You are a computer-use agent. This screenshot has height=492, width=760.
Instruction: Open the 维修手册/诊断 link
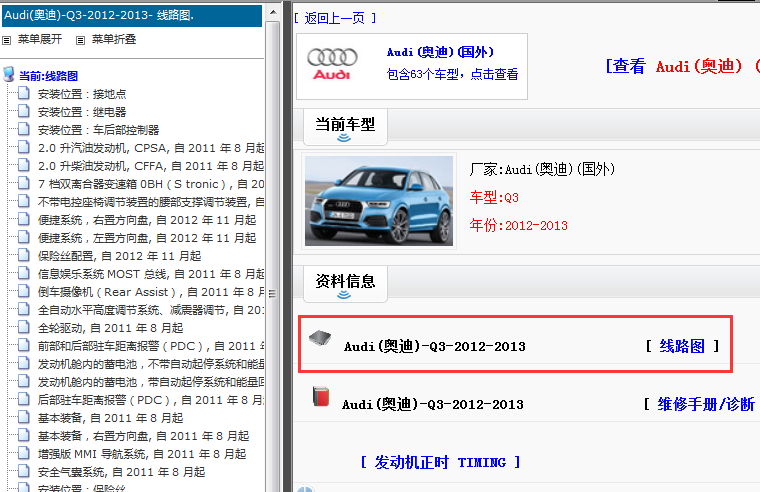pyautogui.click(x=706, y=404)
